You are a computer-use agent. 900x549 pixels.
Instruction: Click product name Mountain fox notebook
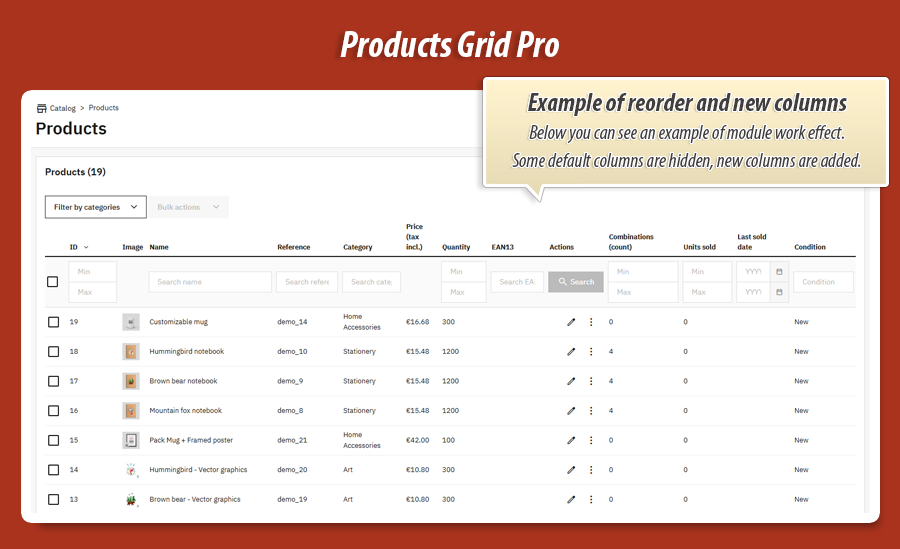pyautogui.click(x=185, y=411)
